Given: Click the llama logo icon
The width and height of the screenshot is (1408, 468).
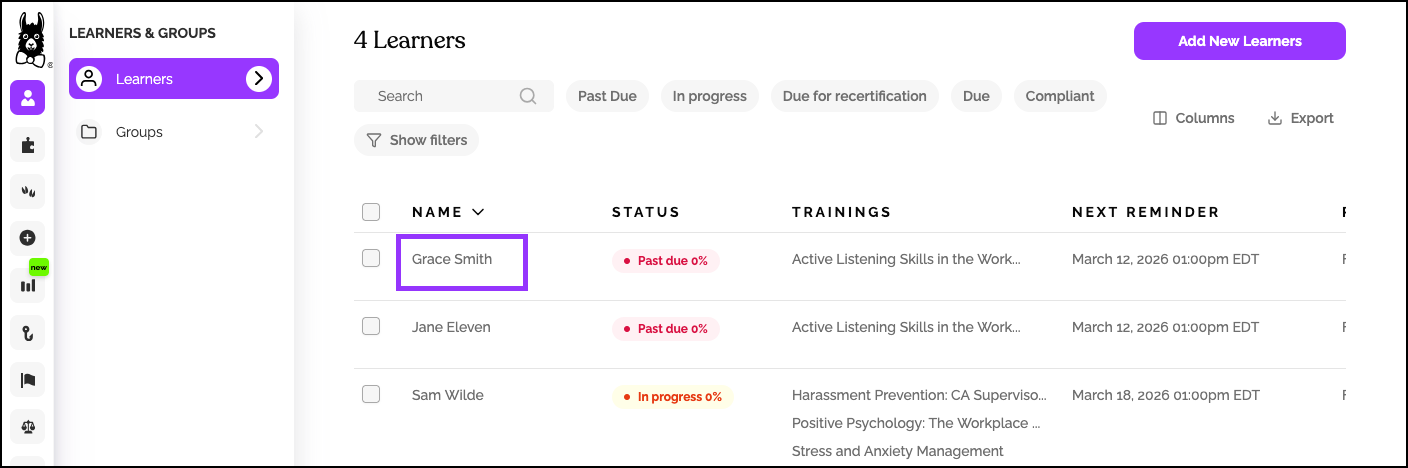Looking at the screenshot, I should pyautogui.click(x=28, y=40).
